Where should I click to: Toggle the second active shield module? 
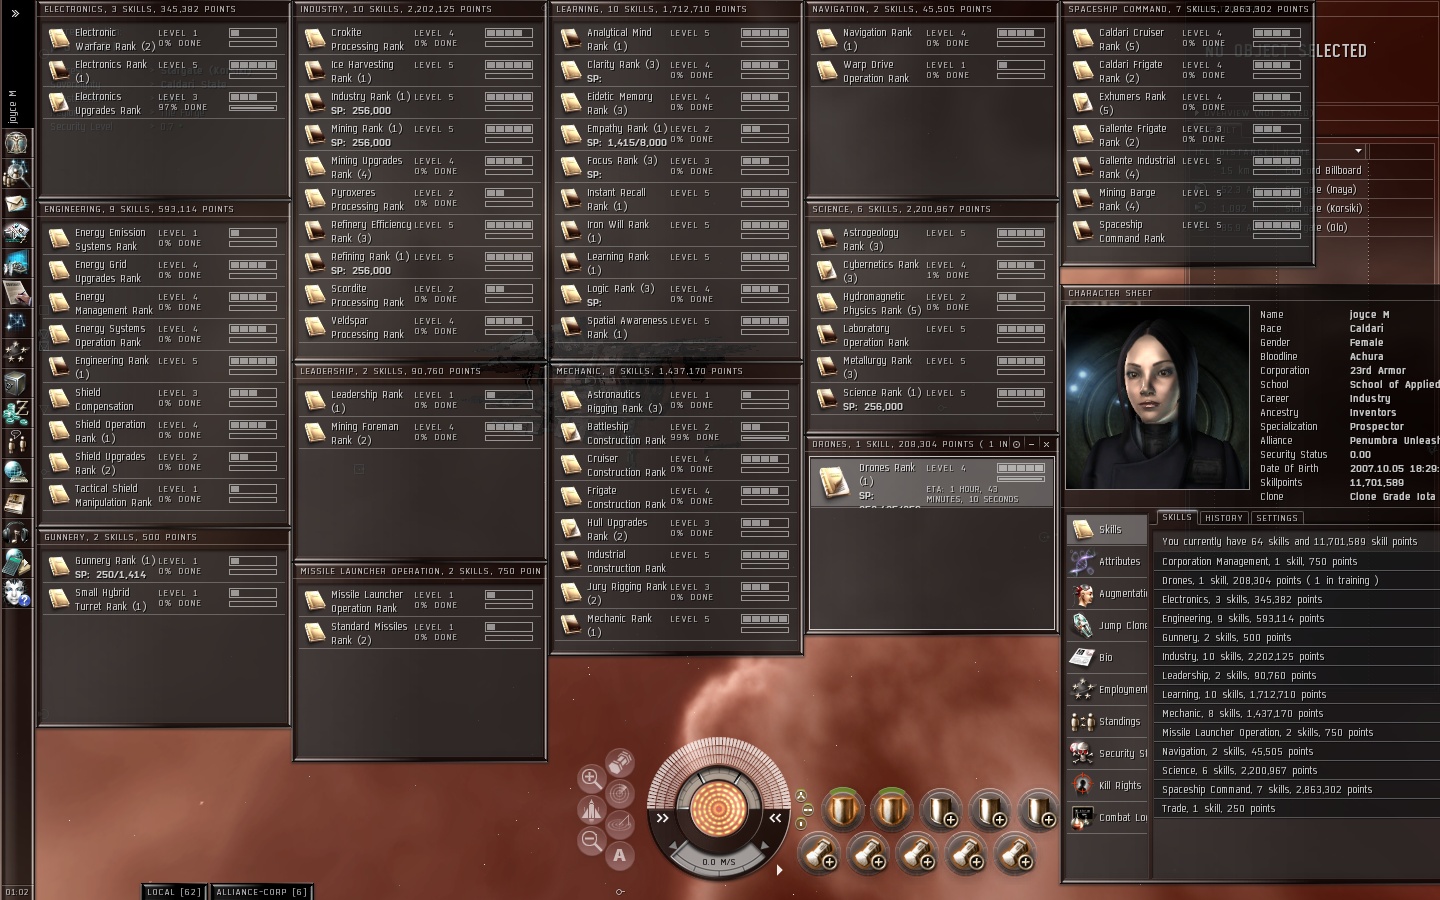pyautogui.click(x=891, y=809)
